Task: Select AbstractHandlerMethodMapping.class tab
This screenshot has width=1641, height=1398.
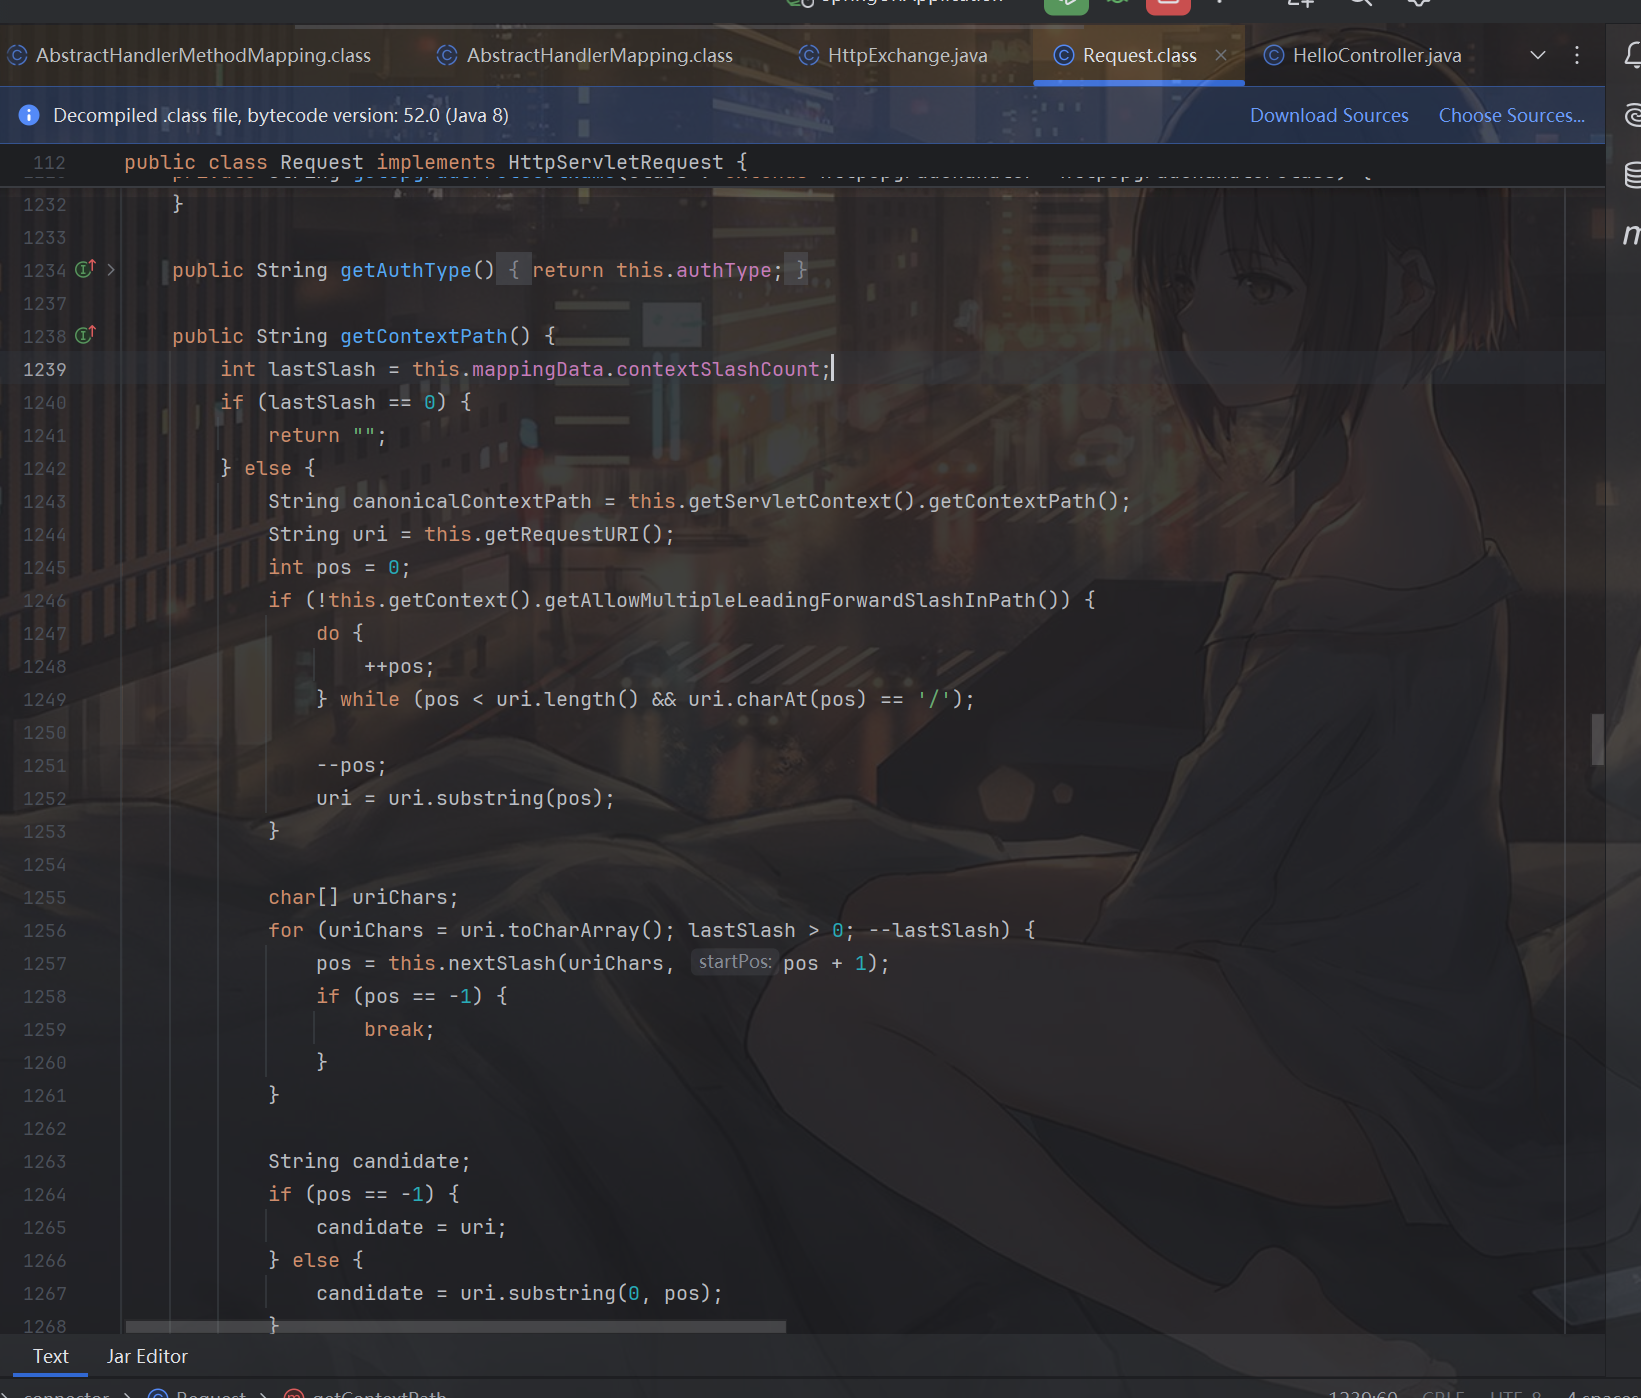Action: coord(202,55)
